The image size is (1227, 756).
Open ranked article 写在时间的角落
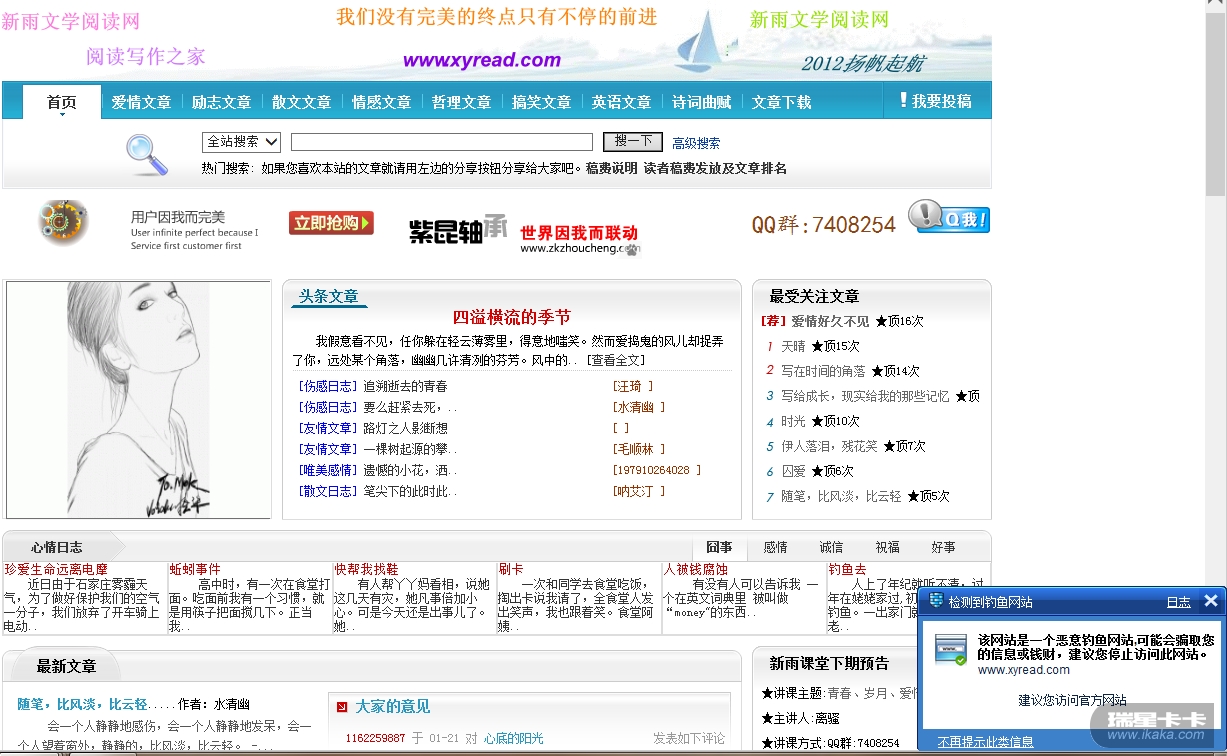823,371
